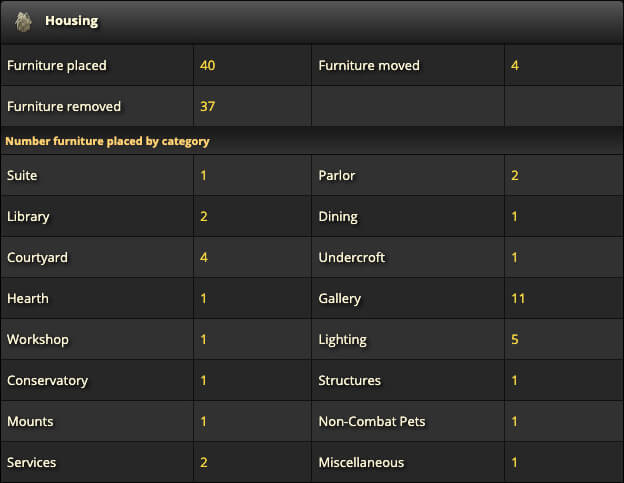The image size is (624, 483).
Task: Collapse the Housing header bar
Action: [x=312, y=21]
